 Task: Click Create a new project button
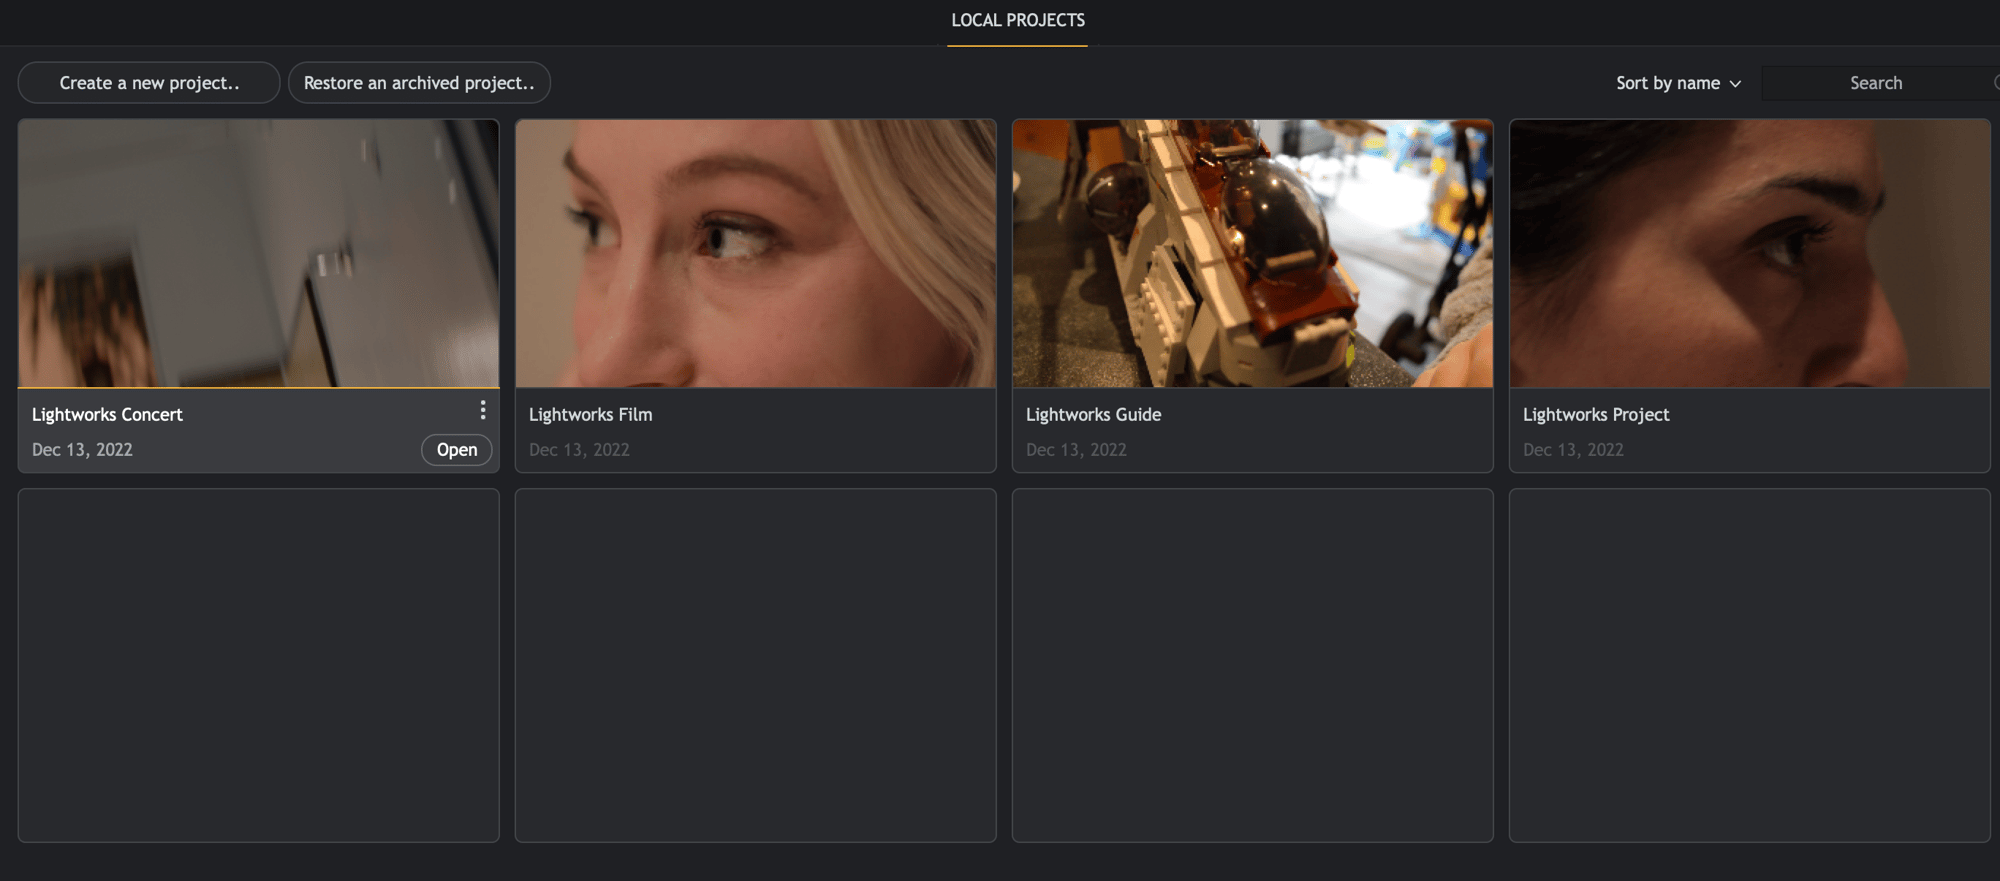tap(149, 83)
